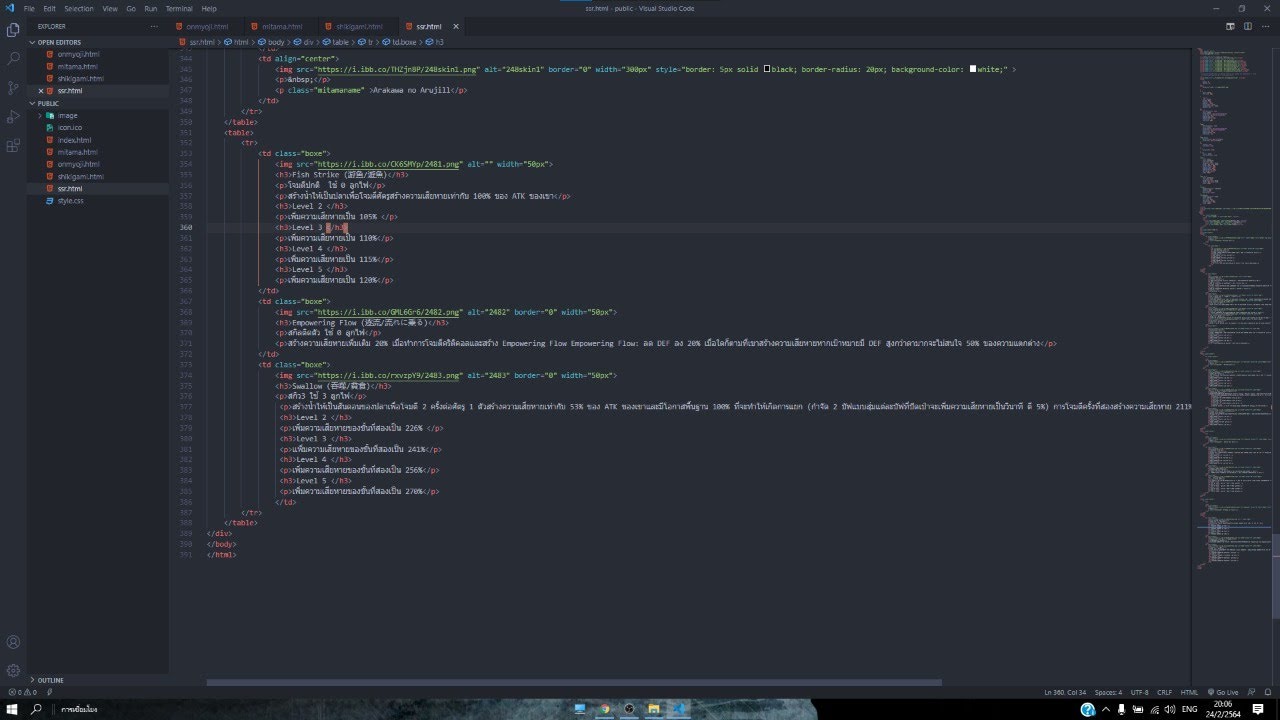Open the Help menu
The image size is (1280, 720).
click(209, 8)
